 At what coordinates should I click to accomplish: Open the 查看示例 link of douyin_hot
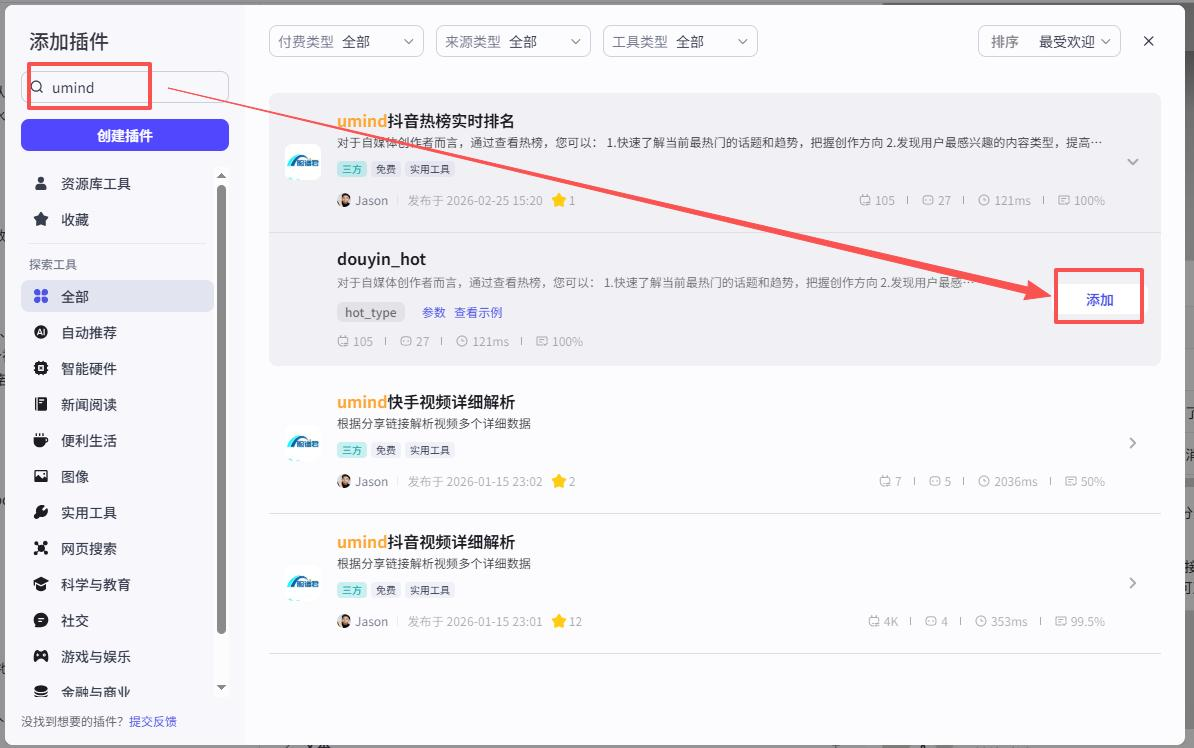(x=478, y=312)
